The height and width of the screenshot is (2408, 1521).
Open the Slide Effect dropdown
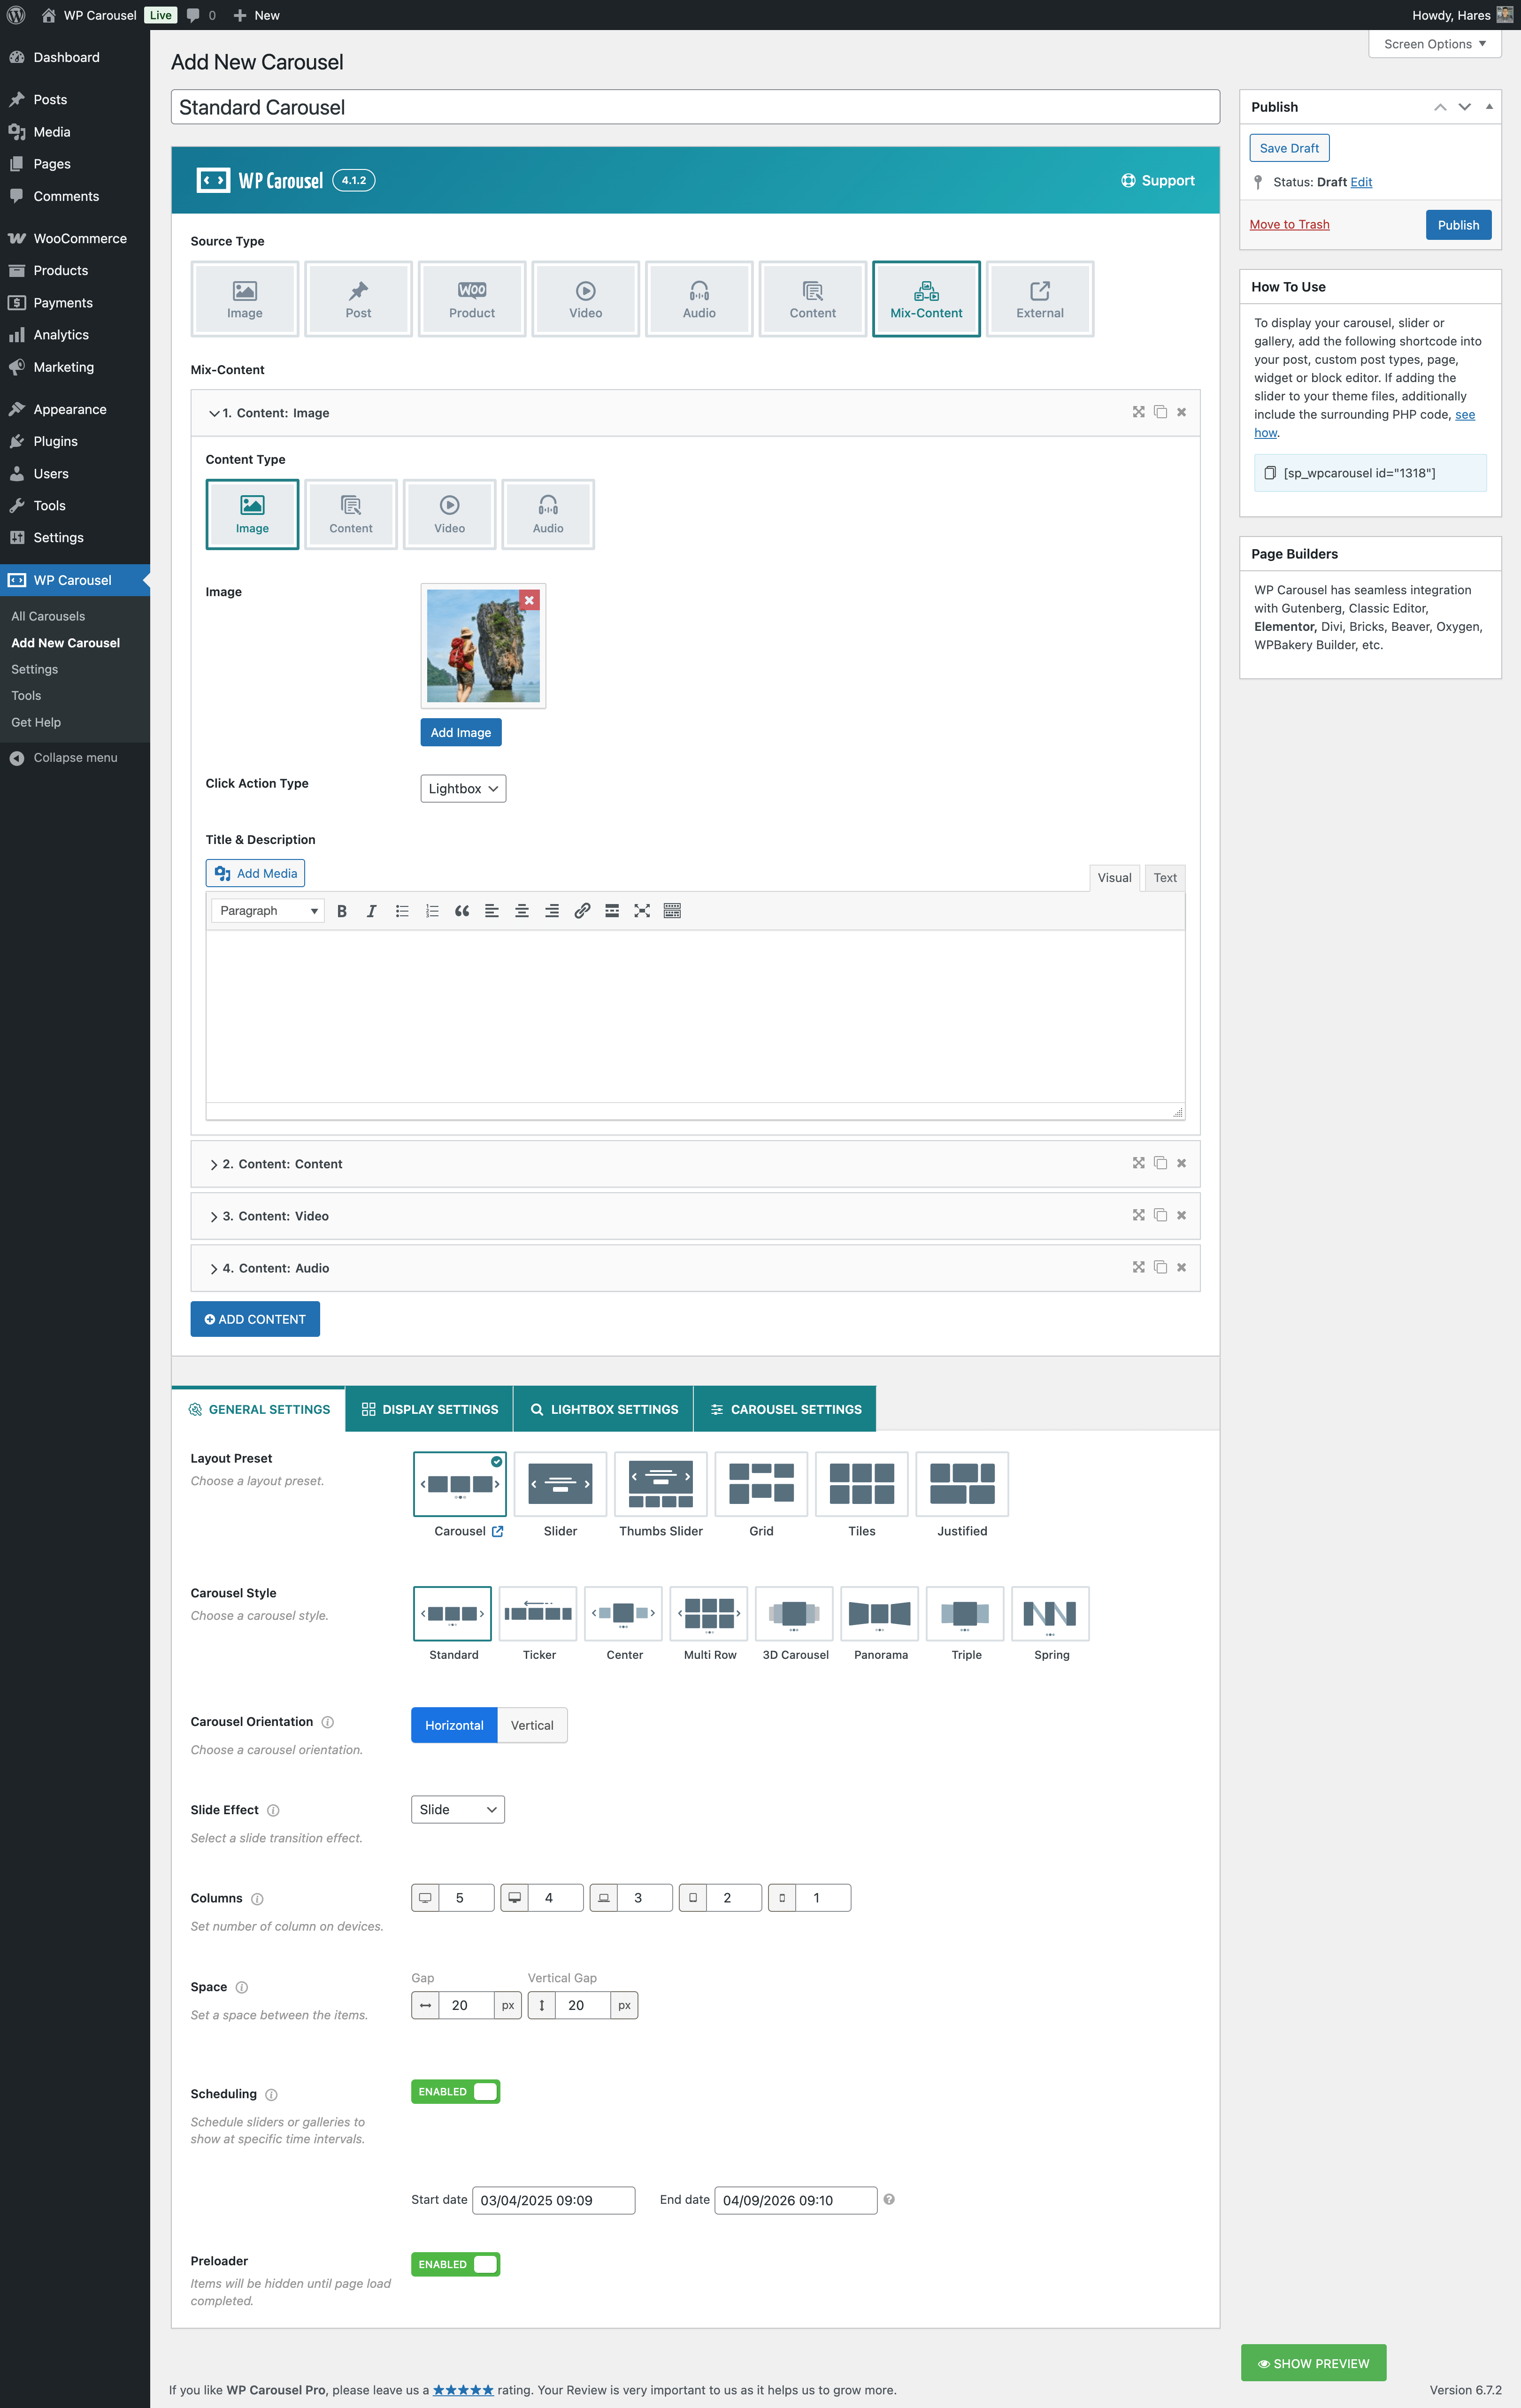pos(458,1810)
